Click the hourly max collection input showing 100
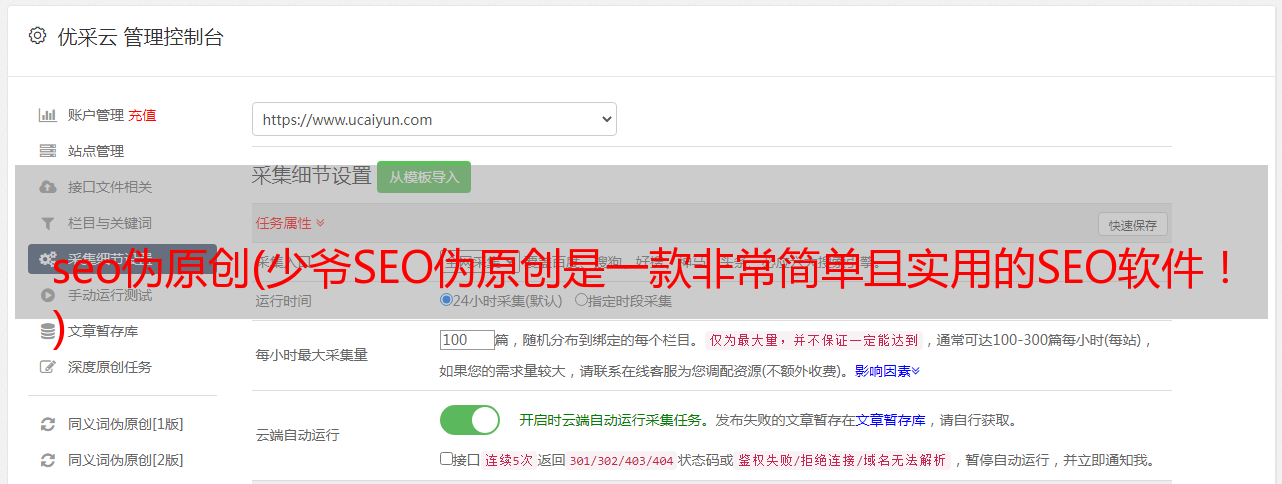 click(467, 340)
